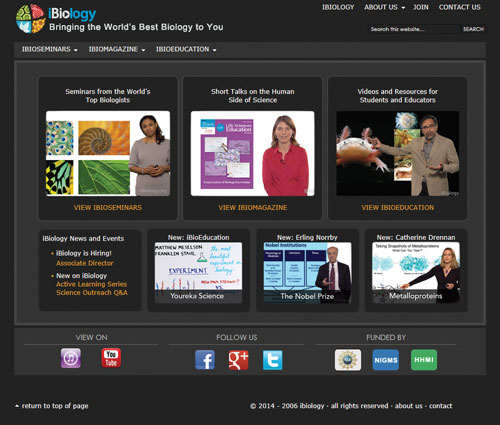Click the NSF funder logo
The height and width of the screenshot is (425, 500).
[x=348, y=360]
